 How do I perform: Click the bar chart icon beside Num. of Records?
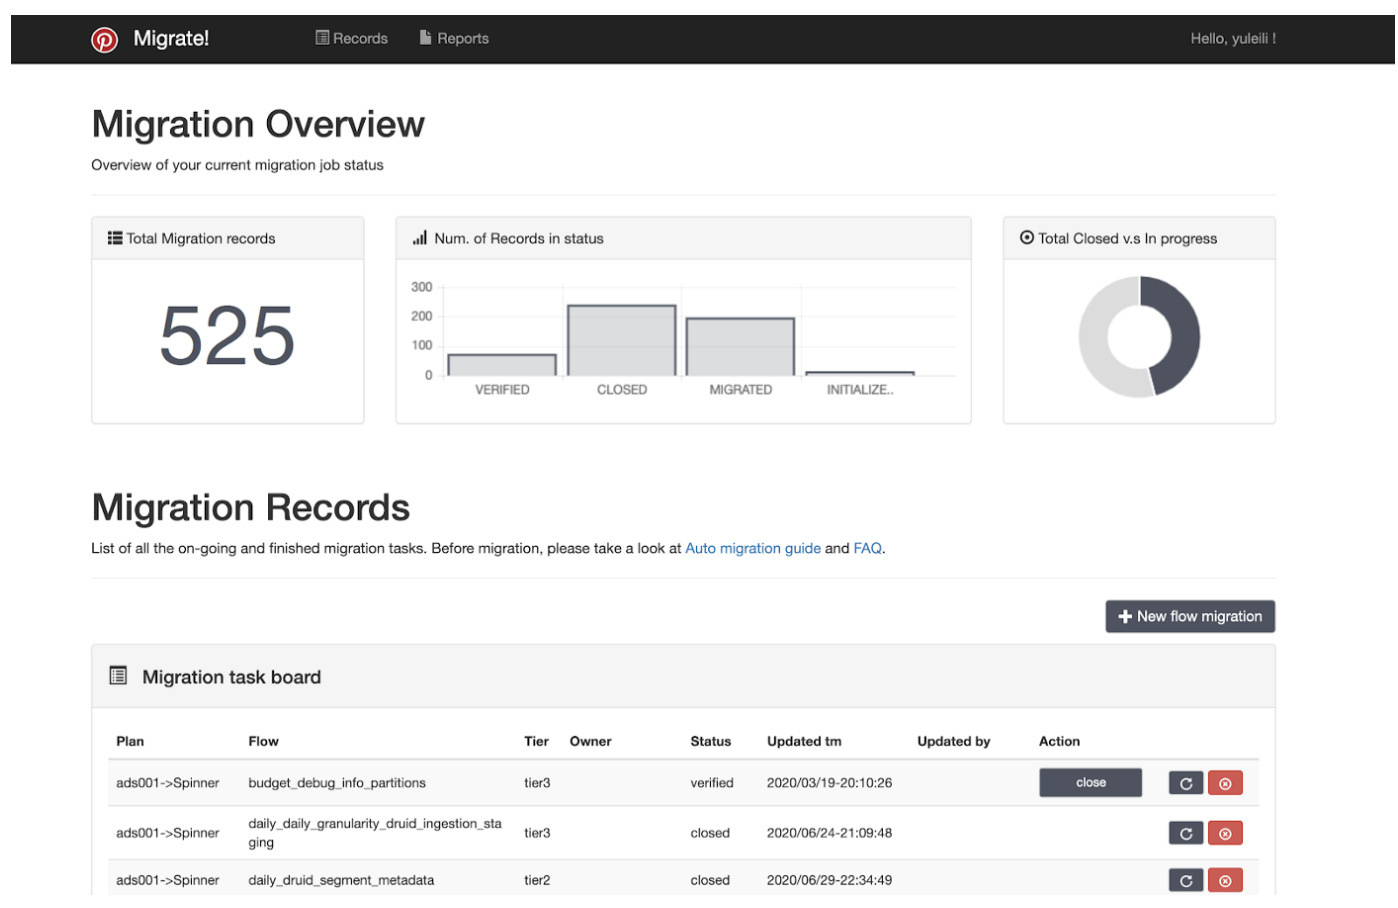420,238
